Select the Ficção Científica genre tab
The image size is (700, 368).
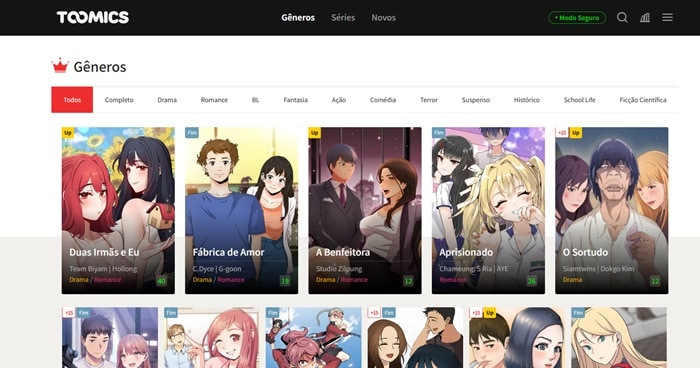coord(642,100)
